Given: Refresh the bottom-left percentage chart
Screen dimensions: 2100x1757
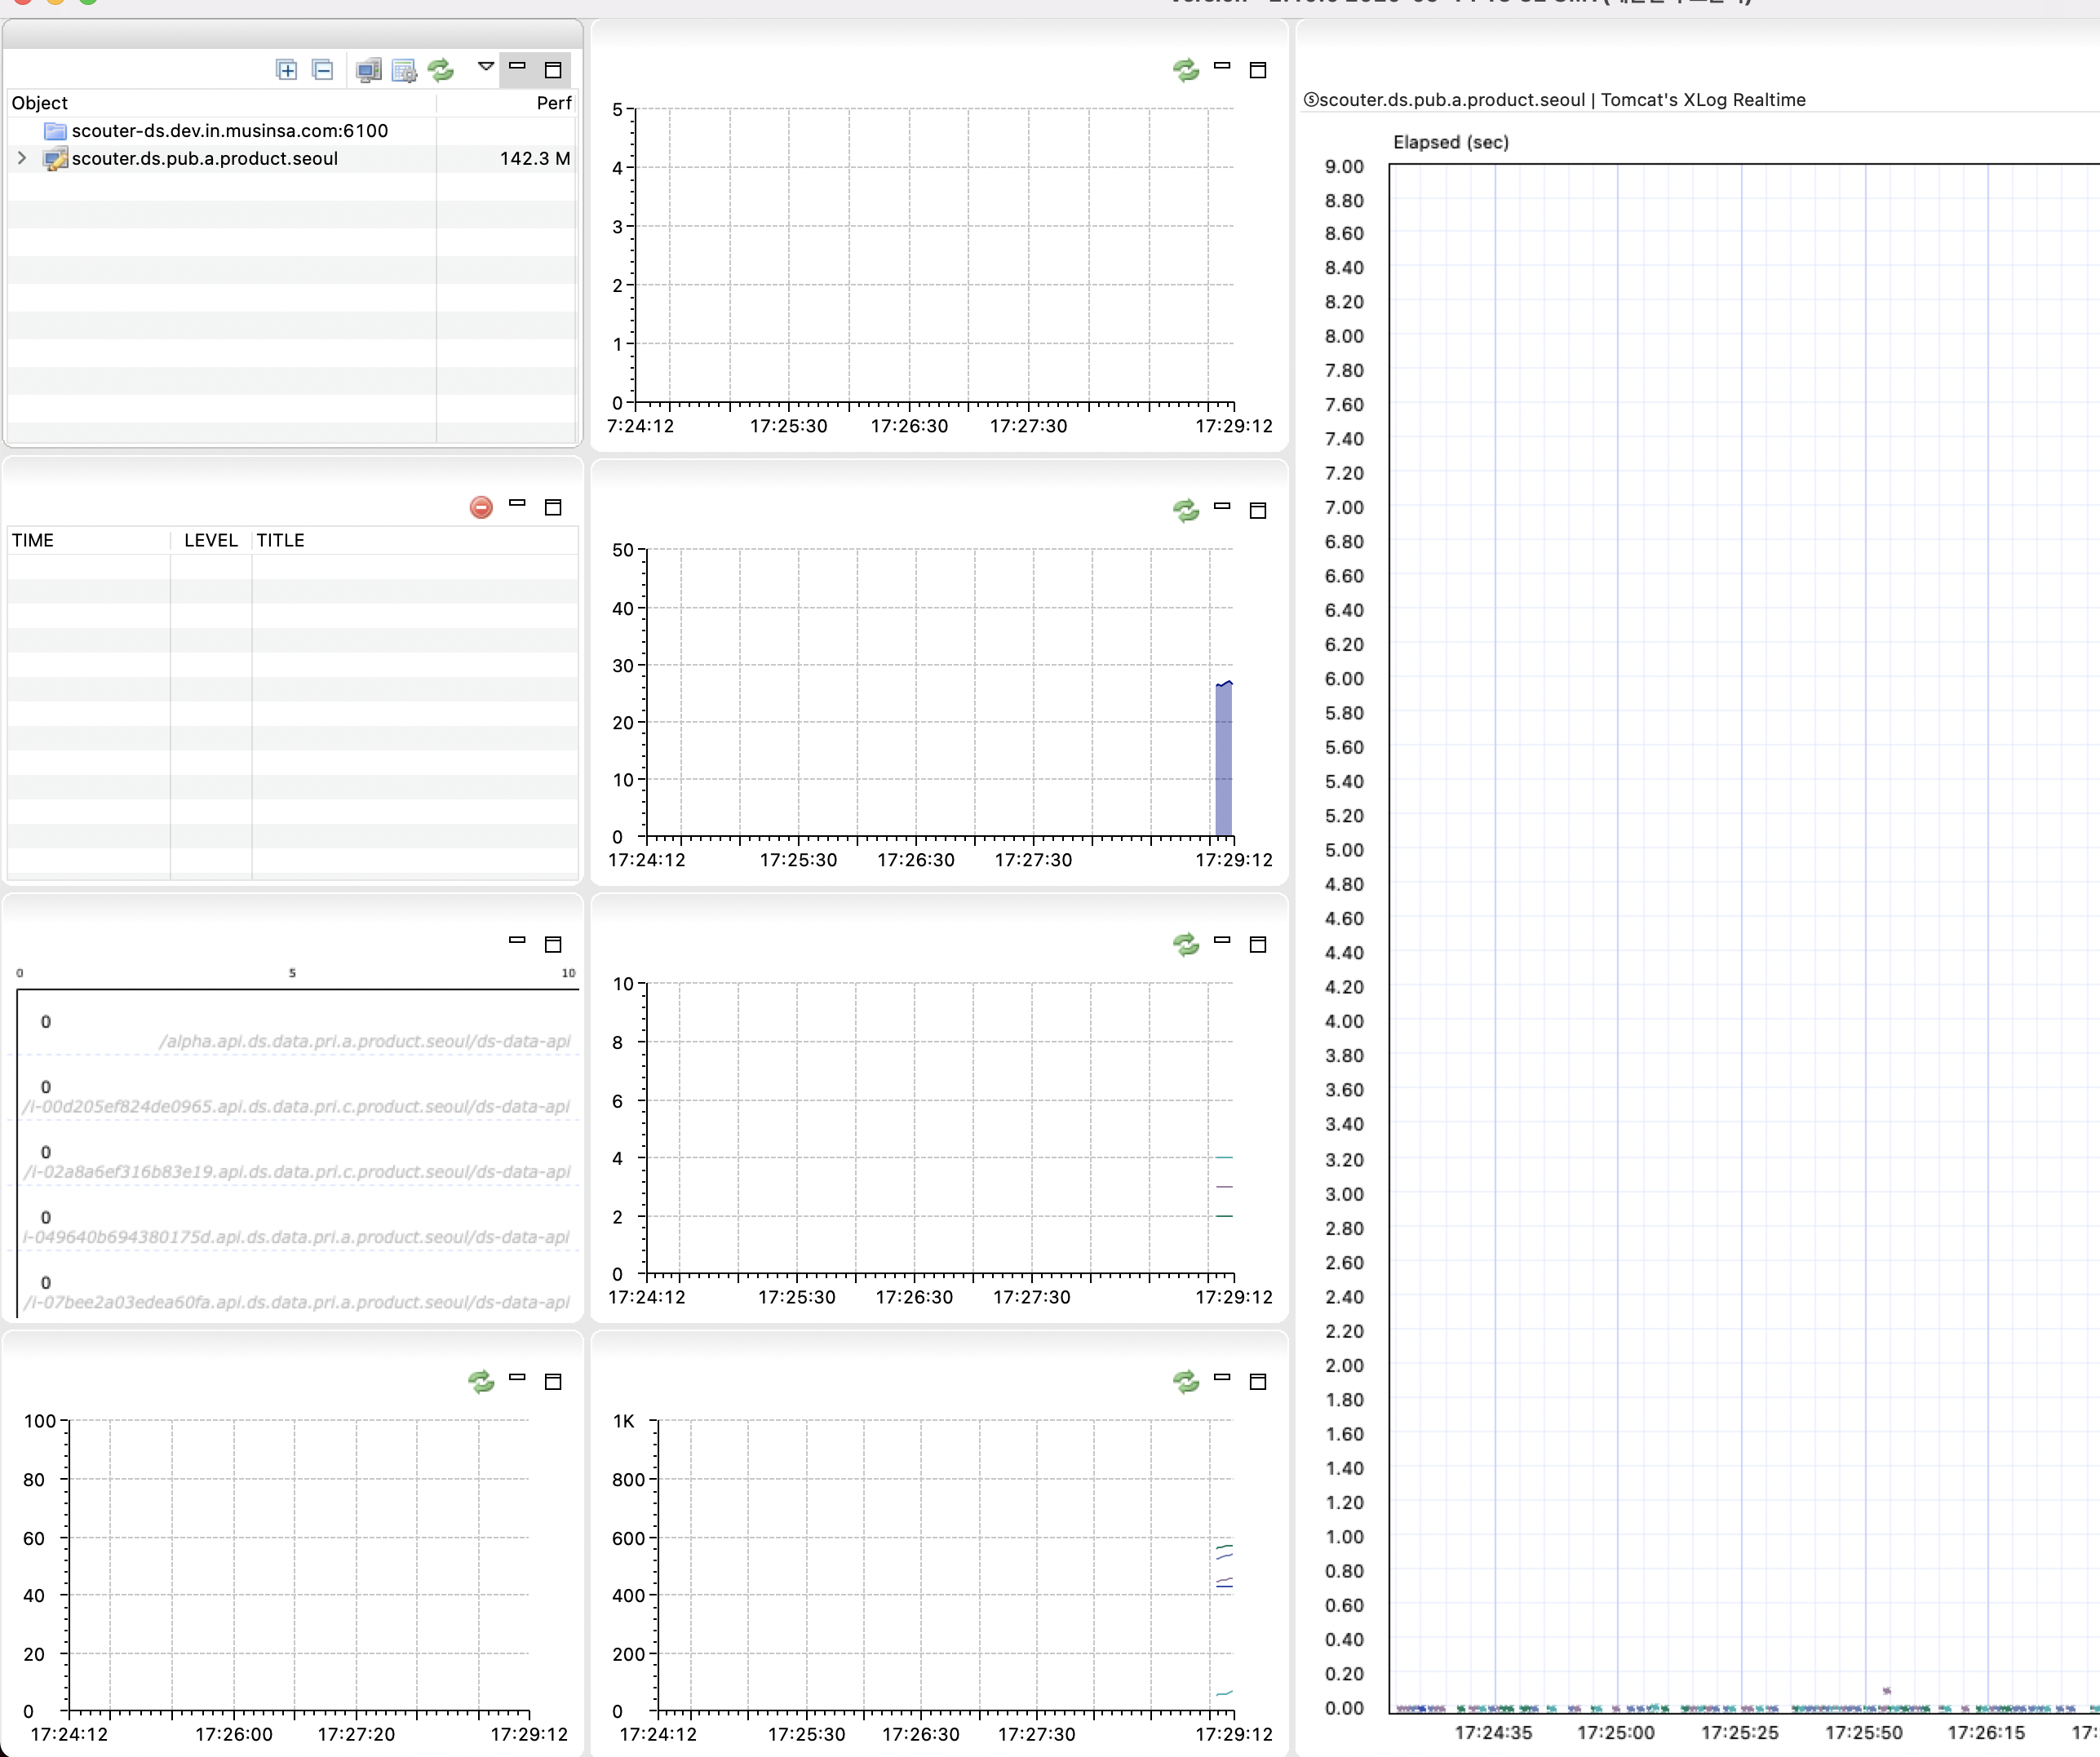Looking at the screenshot, I should pos(483,1381).
